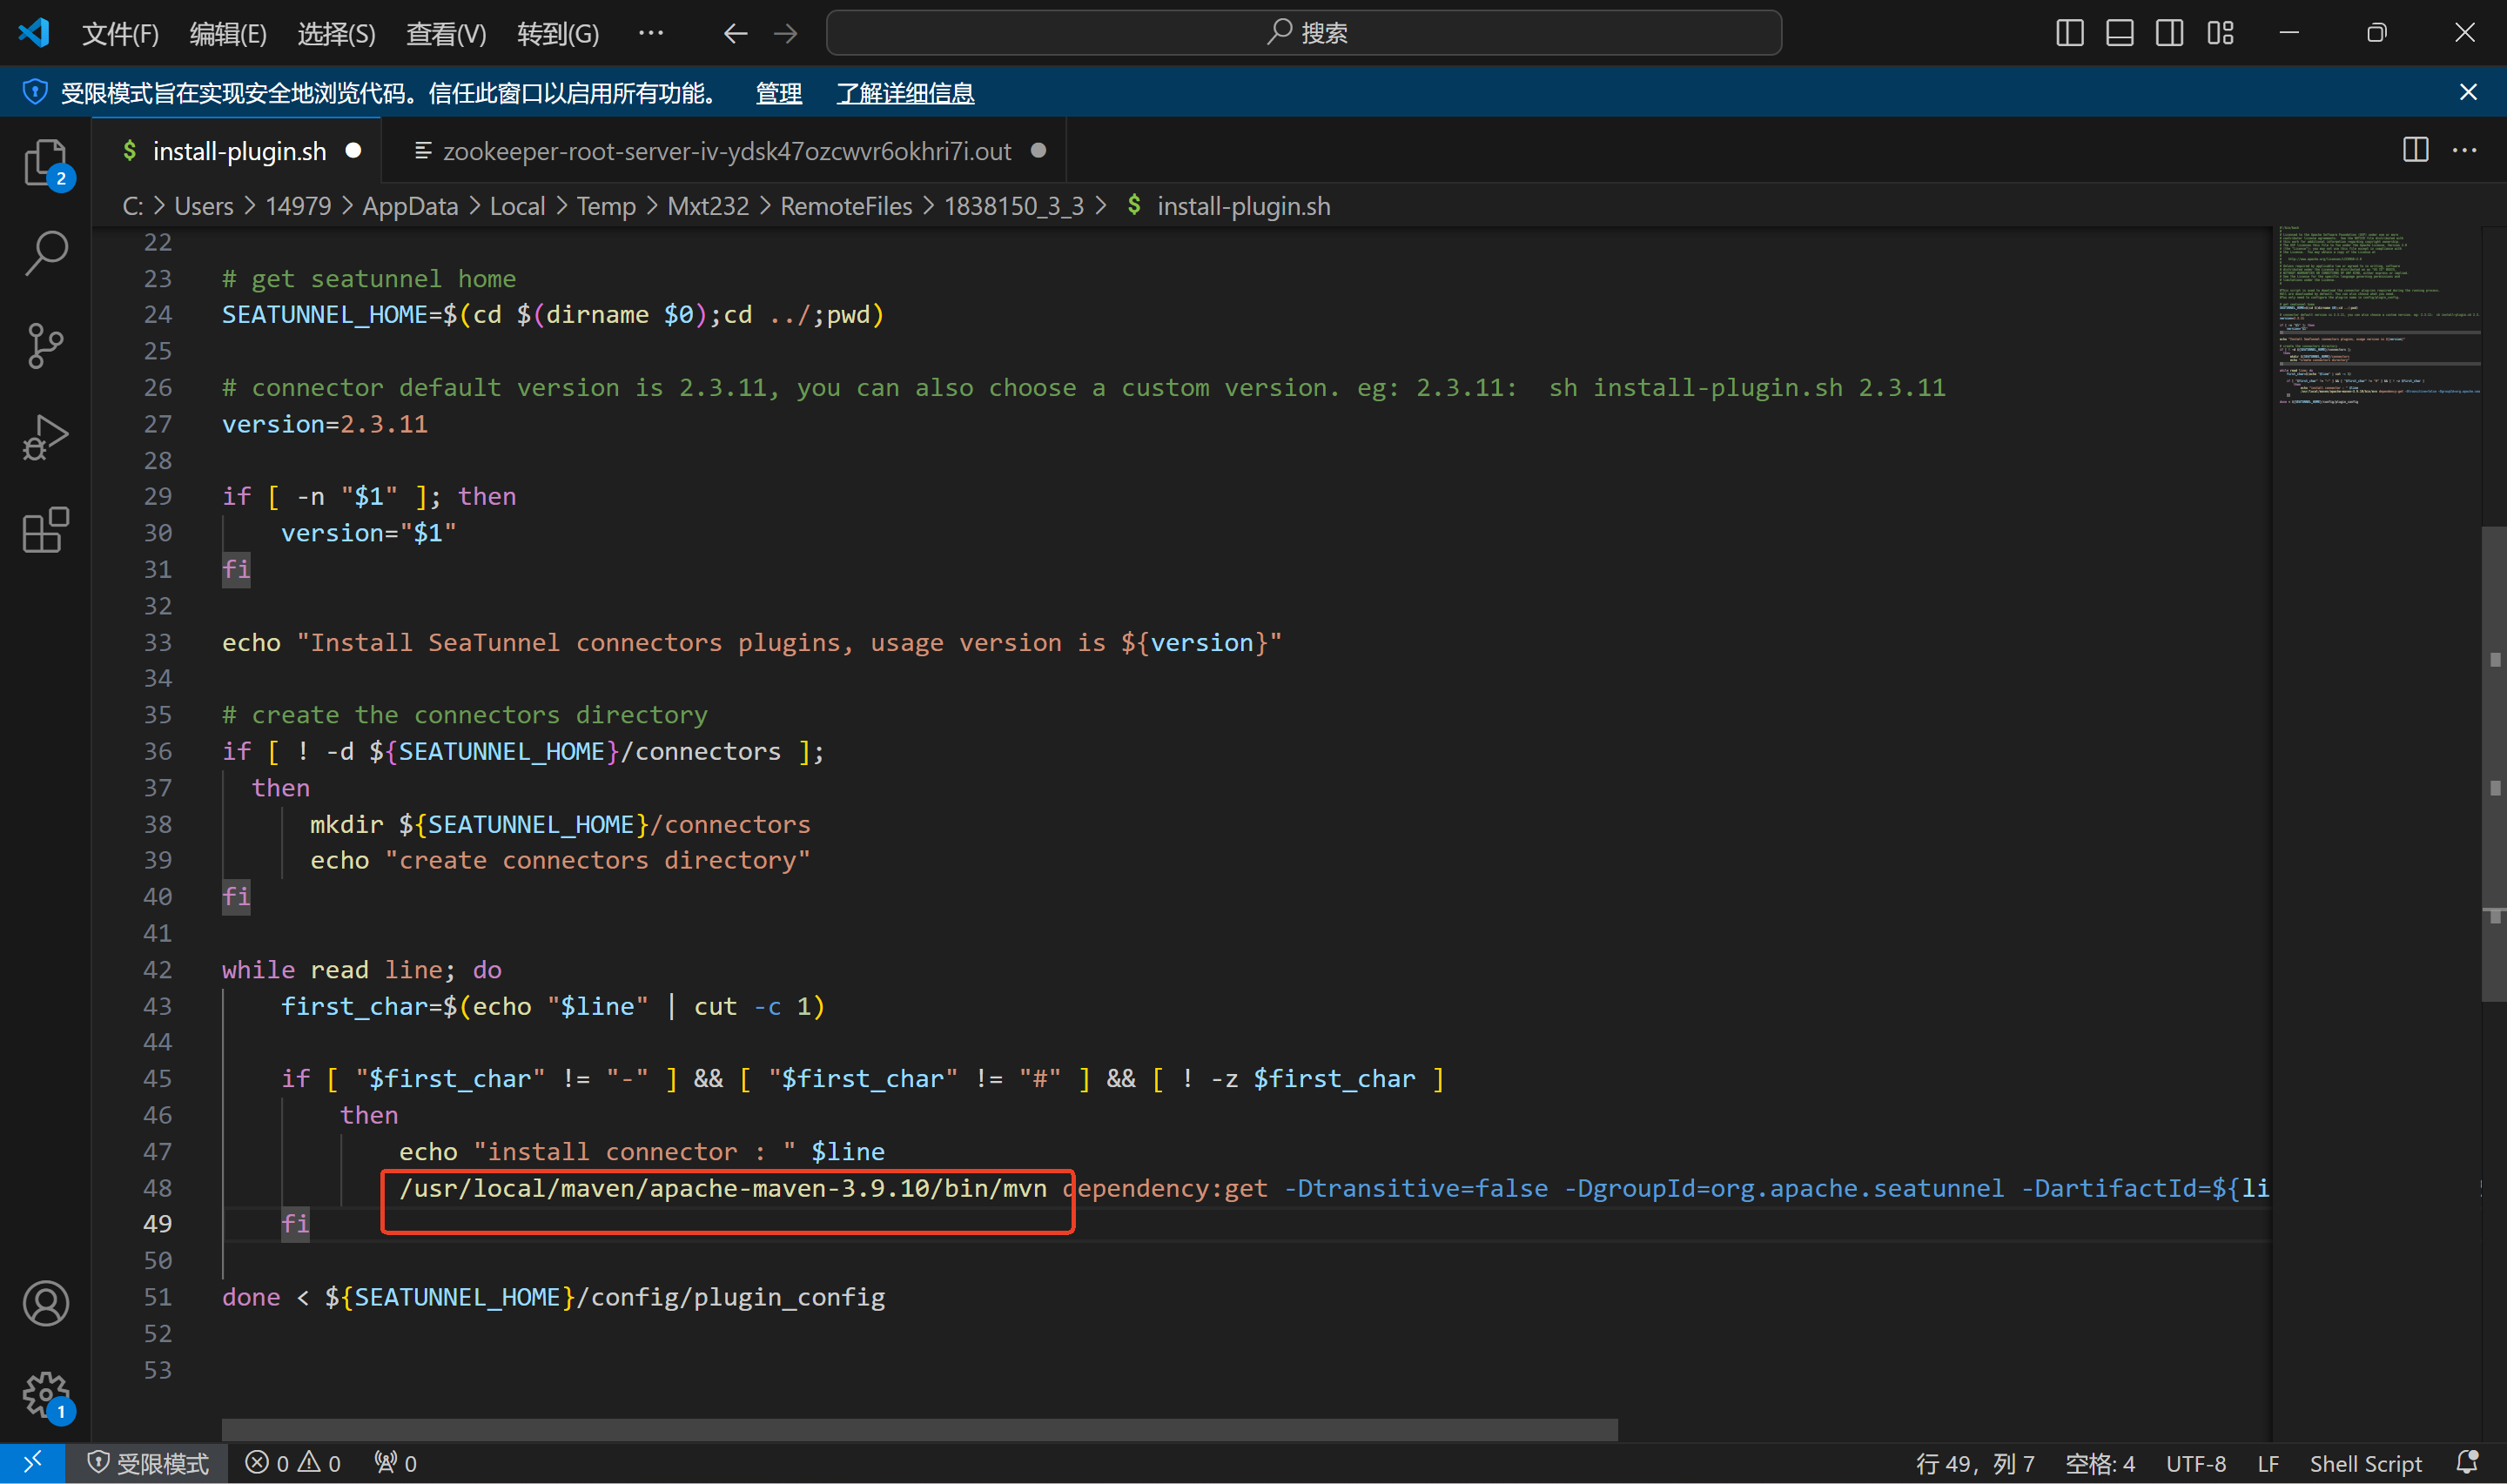Open the 选择(S) menu

(x=336, y=34)
